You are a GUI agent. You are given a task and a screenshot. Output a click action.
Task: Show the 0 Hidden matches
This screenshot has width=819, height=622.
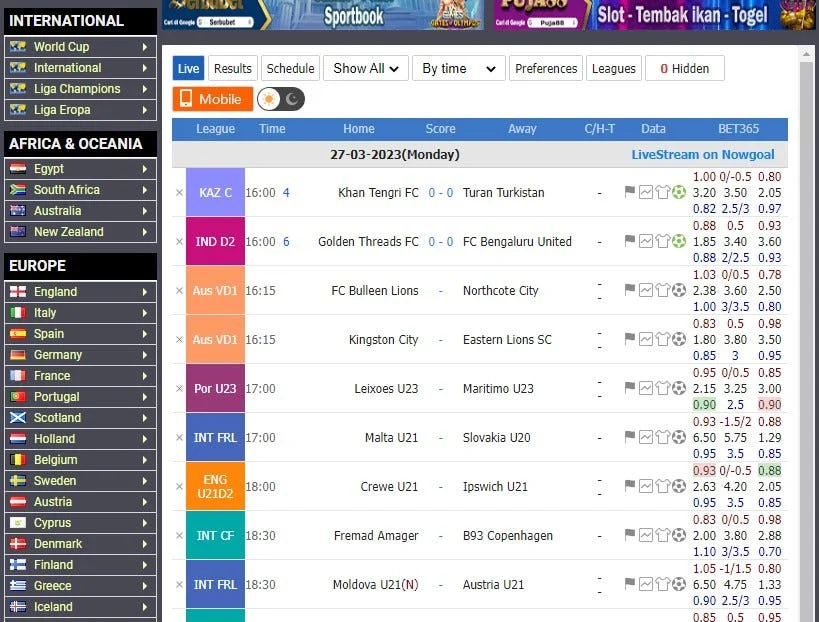(x=685, y=68)
